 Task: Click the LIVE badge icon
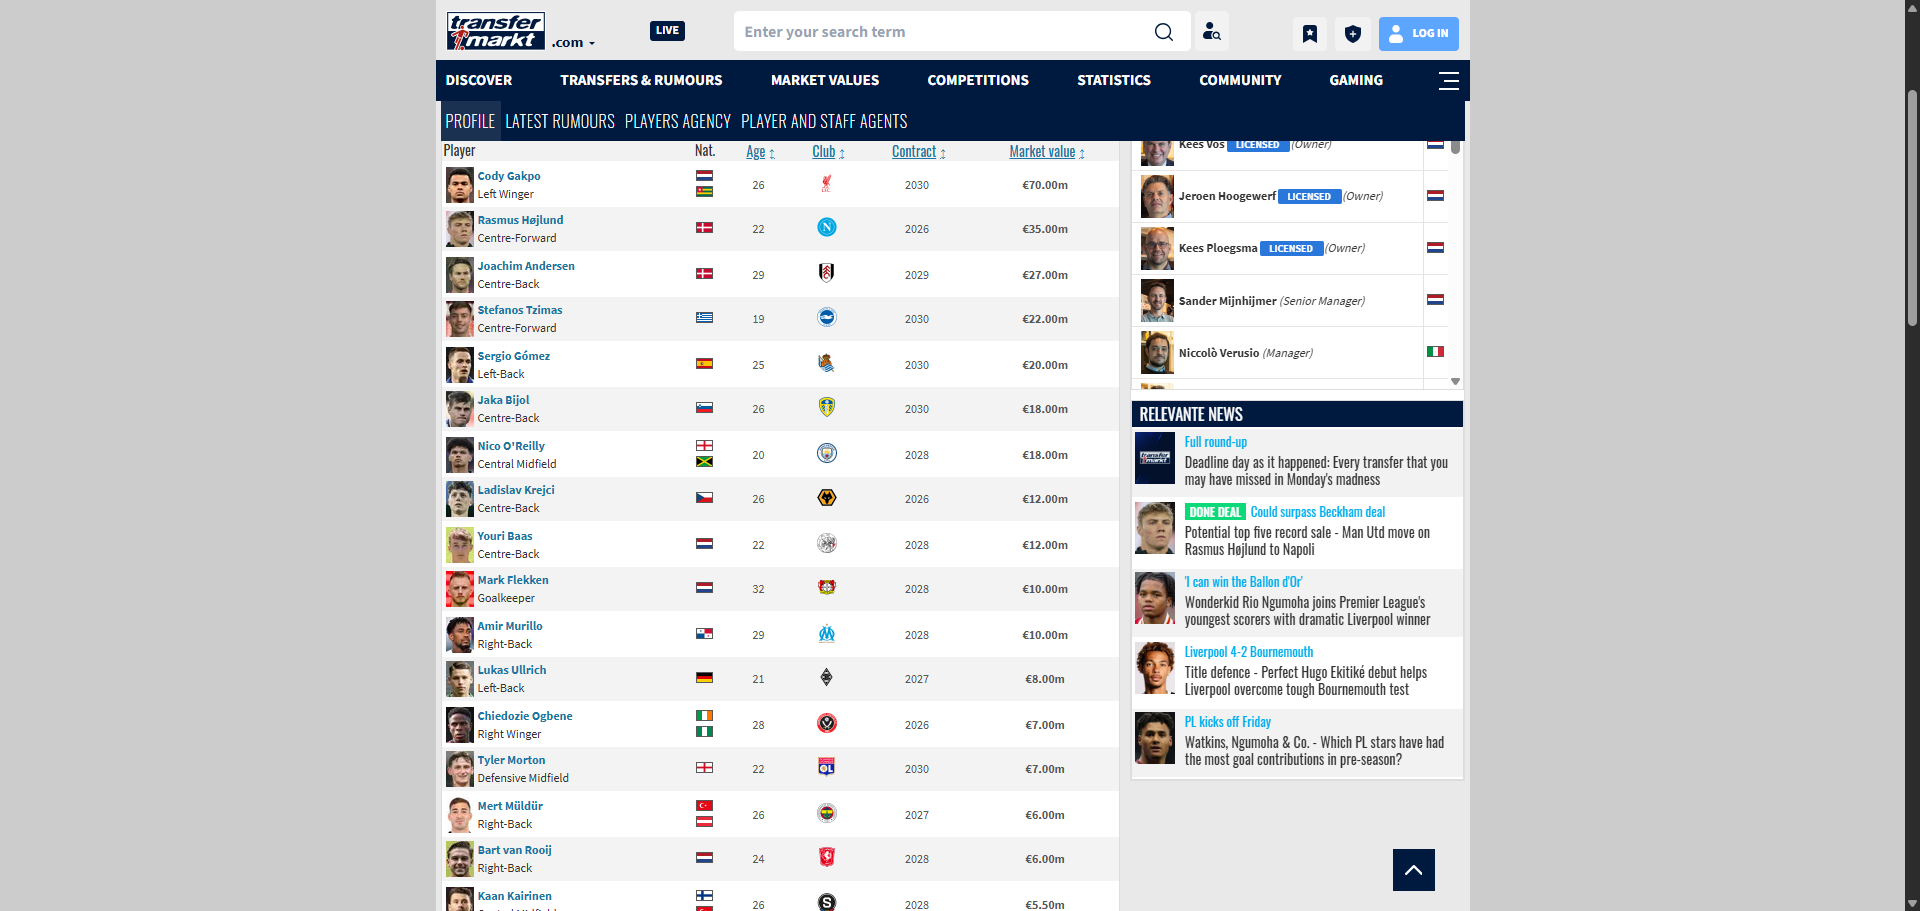667,31
